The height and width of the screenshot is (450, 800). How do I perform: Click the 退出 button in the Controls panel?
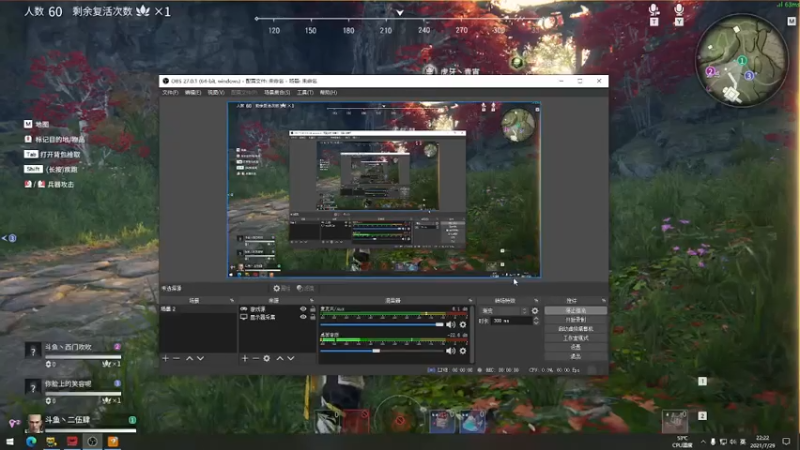click(576, 356)
